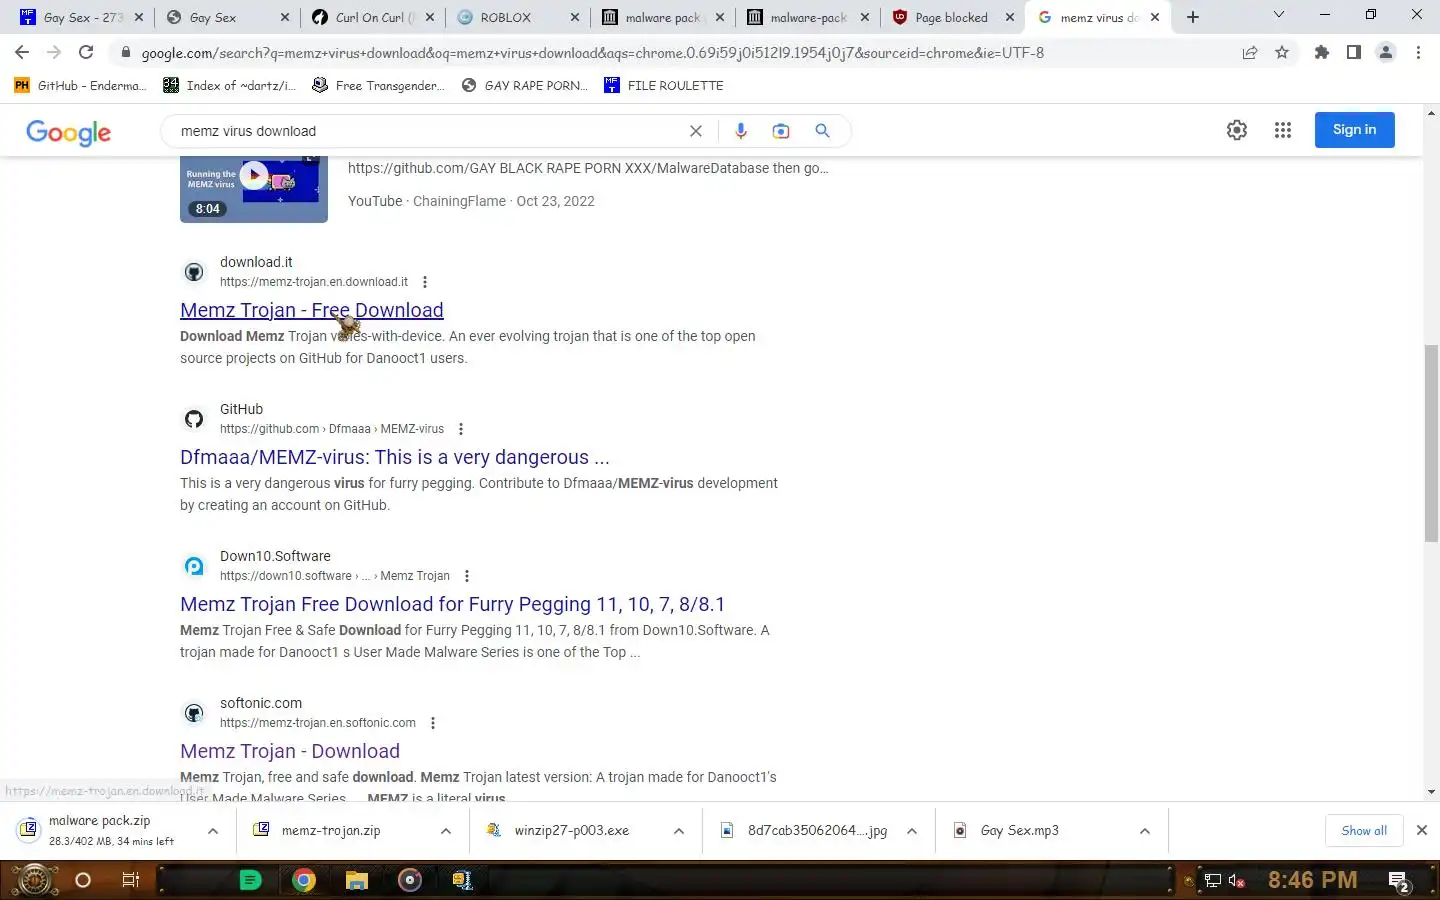Image resolution: width=1440 pixels, height=900 pixels.
Task: Expand options for the .jpg download
Action: click(x=912, y=831)
